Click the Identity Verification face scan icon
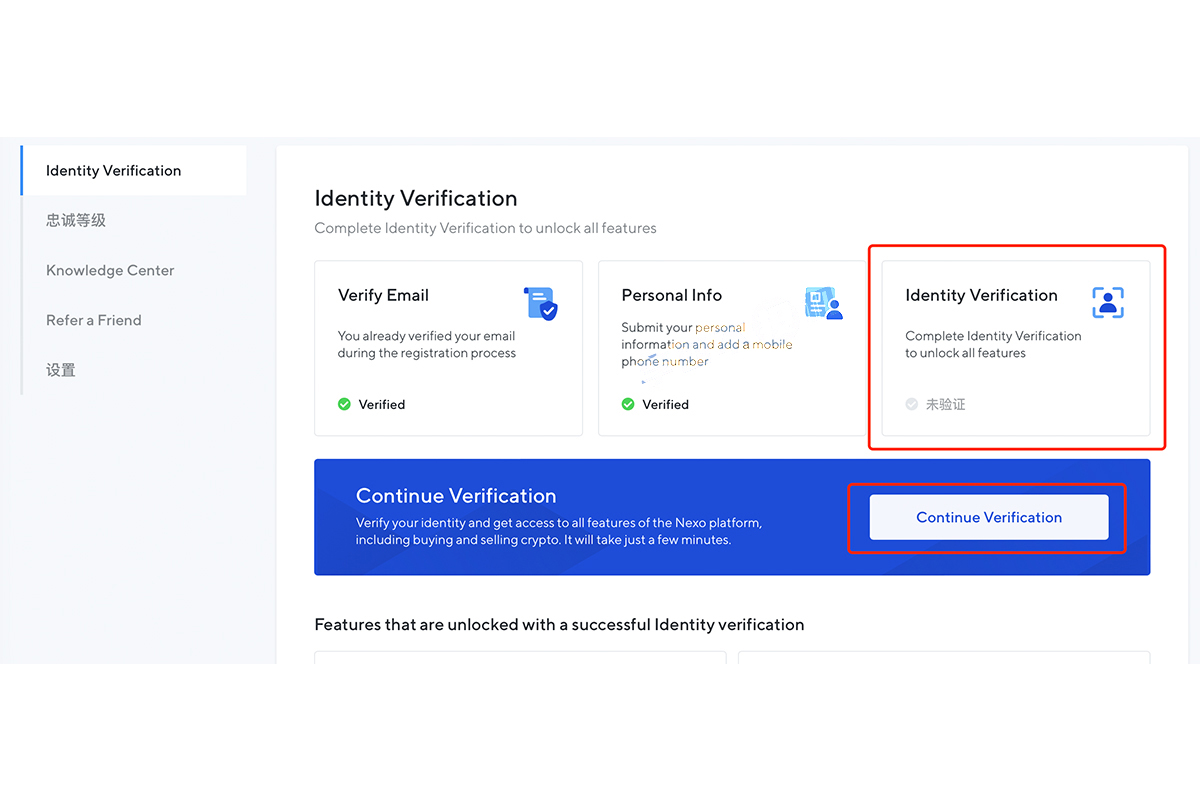Viewport: 1200px width, 800px height. point(1108,302)
